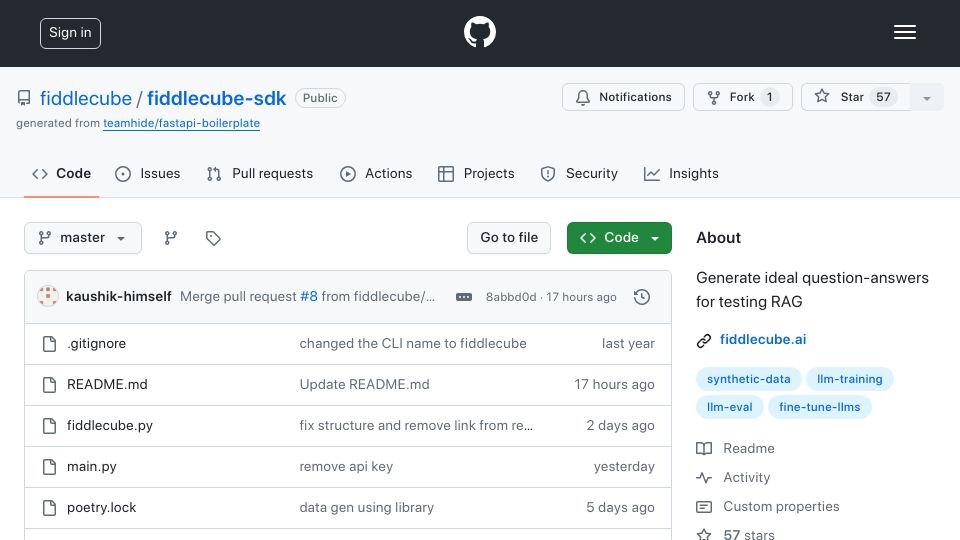Click the Public visibility badge
Viewport: 960px width, 540px height.
[x=320, y=98]
